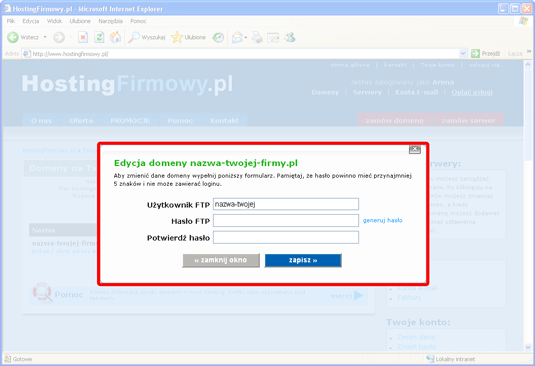Viewport: 535px width, 366px height.
Task: Click the Windows flag logo icon
Action: click(523, 21)
